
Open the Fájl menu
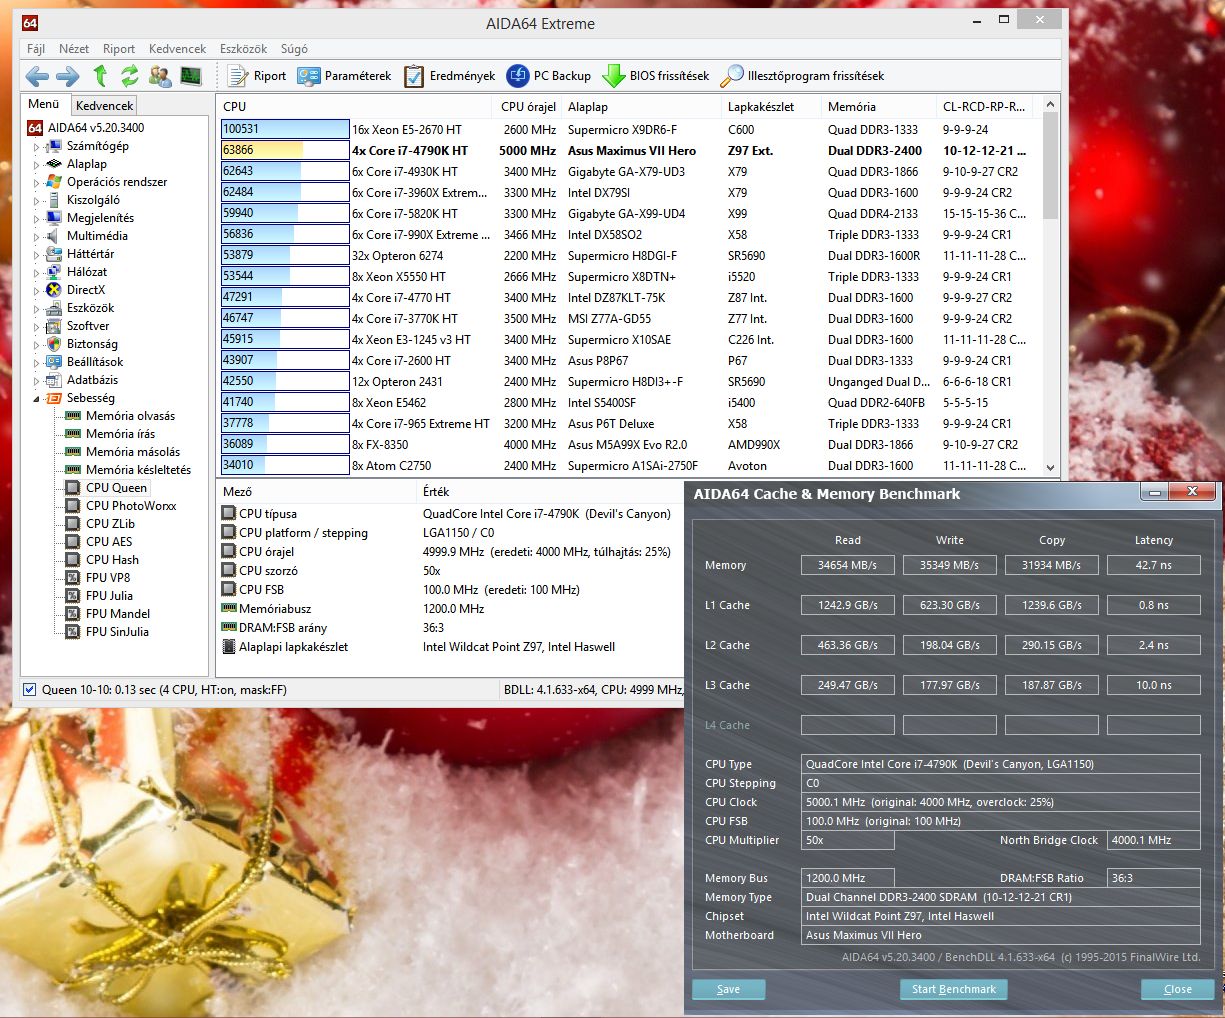pyautogui.click(x=36, y=49)
